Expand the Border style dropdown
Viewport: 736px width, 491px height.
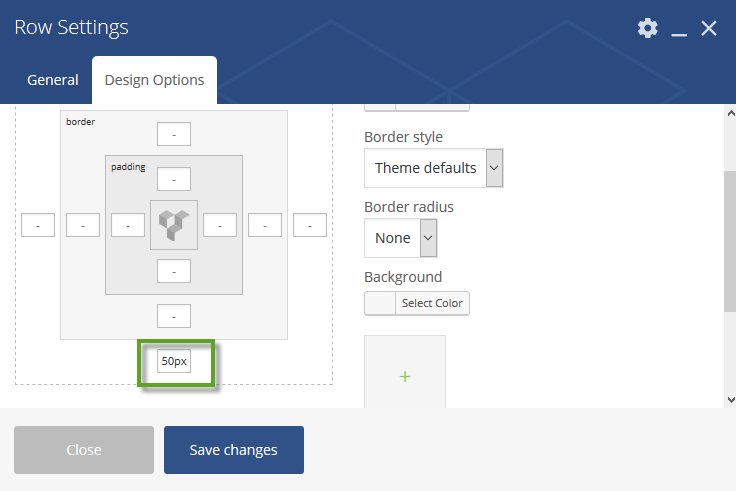(x=434, y=168)
